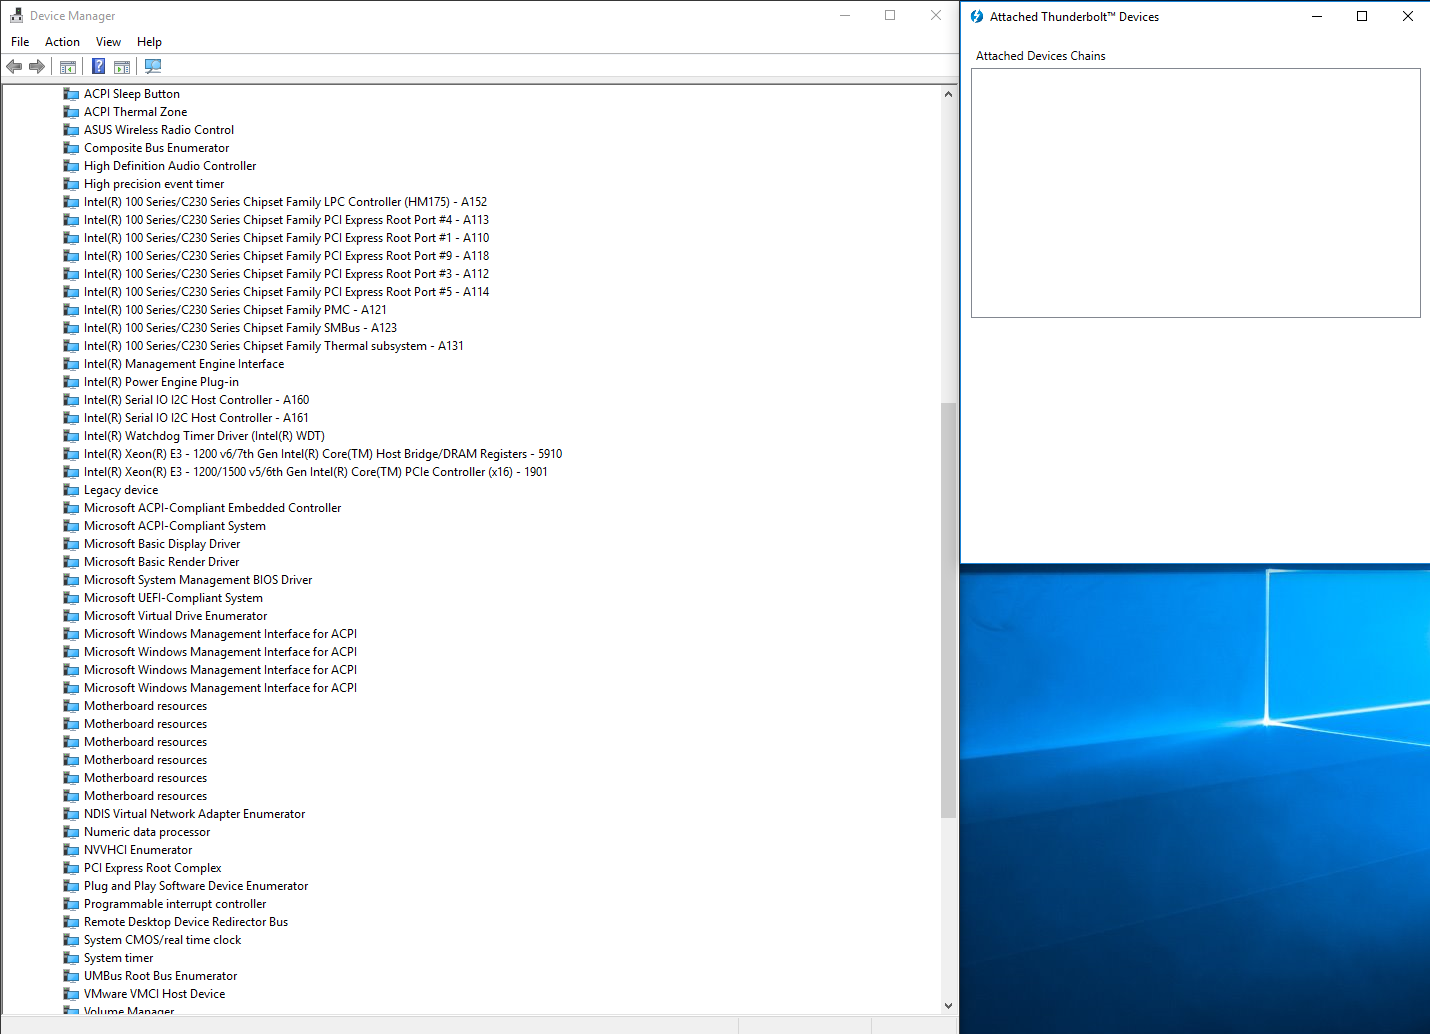Open the View menu
This screenshot has width=1430, height=1034.
pyautogui.click(x=108, y=42)
